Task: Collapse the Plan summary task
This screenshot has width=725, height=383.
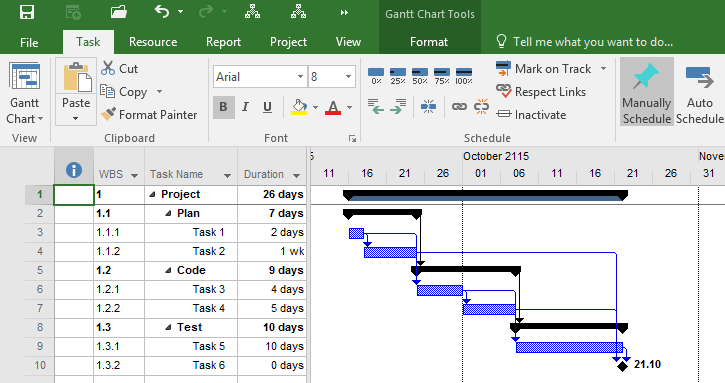Action: click(168, 214)
